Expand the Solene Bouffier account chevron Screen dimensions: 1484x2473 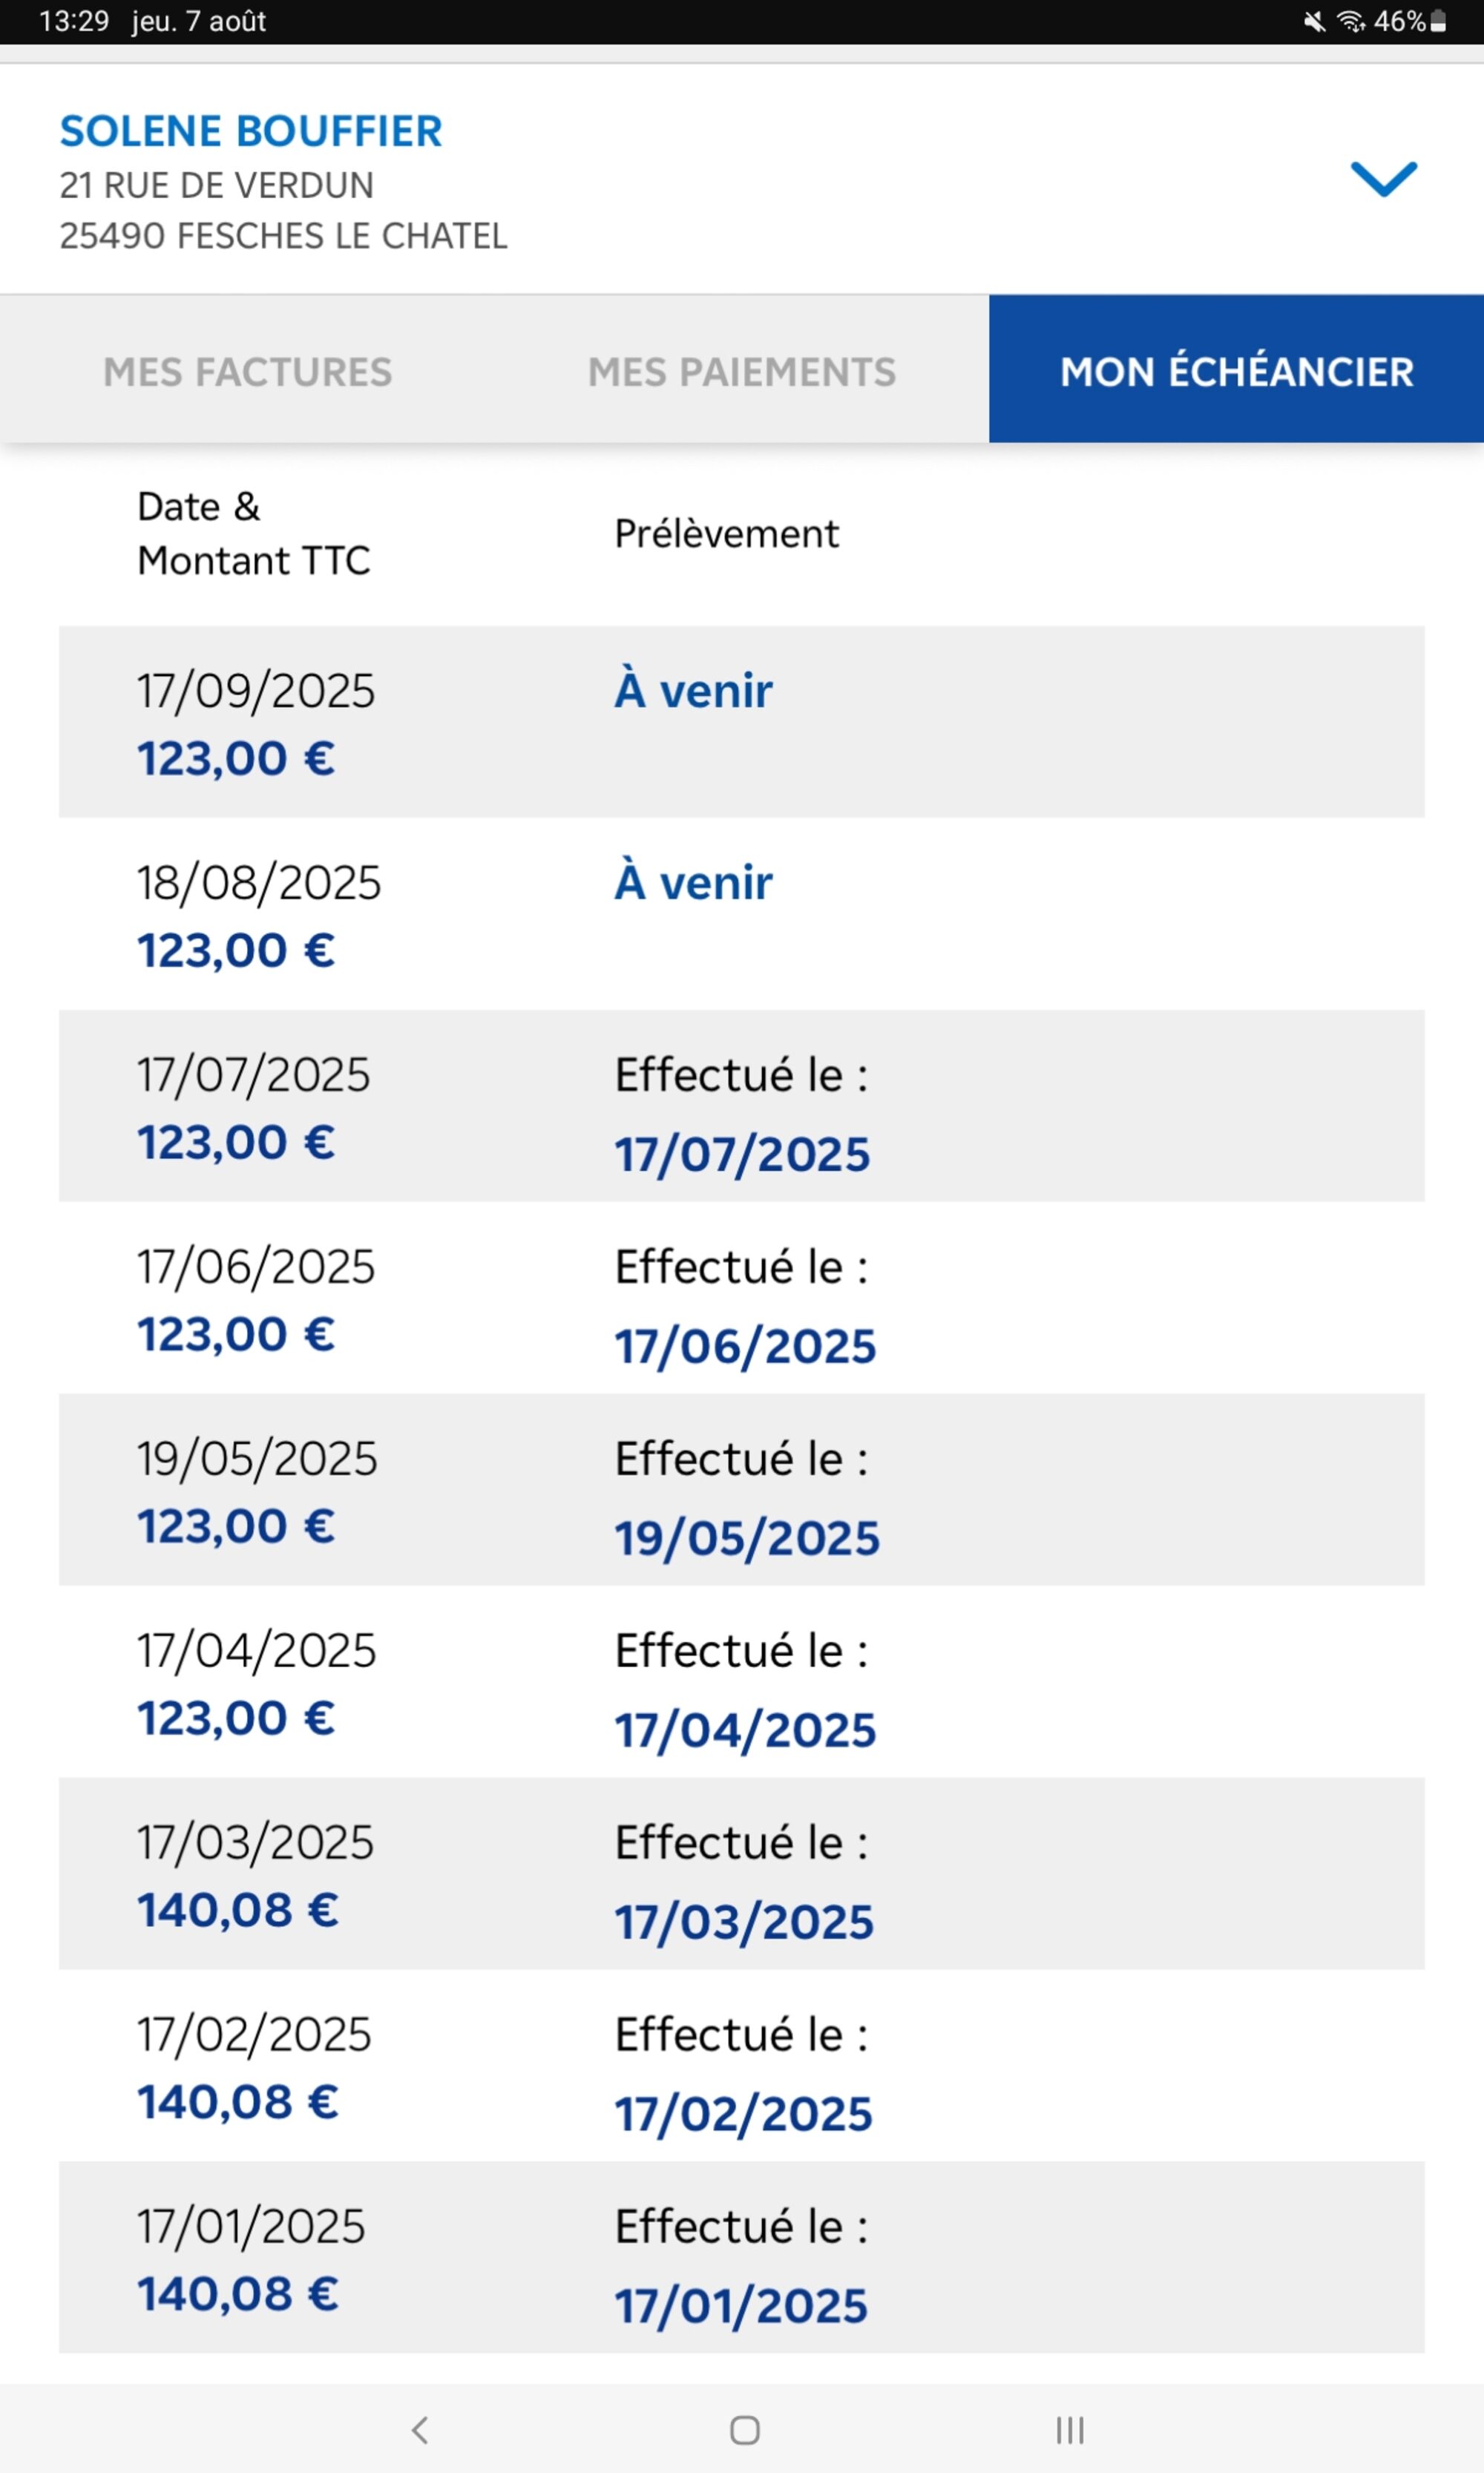point(1383,179)
